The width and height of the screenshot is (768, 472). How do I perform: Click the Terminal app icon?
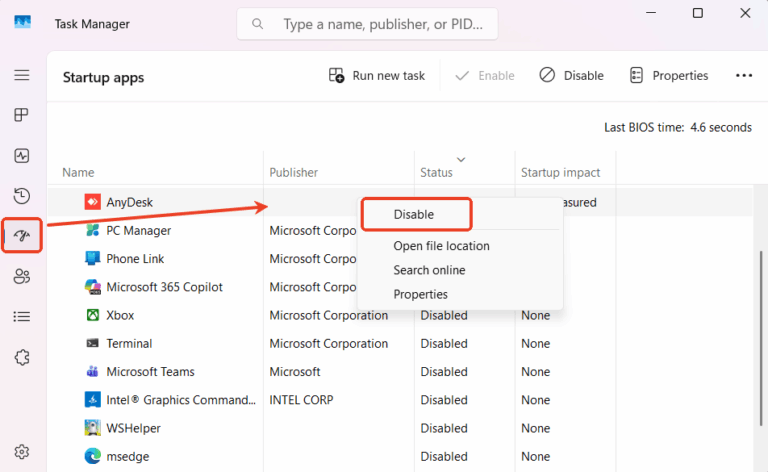click(93, 343)
